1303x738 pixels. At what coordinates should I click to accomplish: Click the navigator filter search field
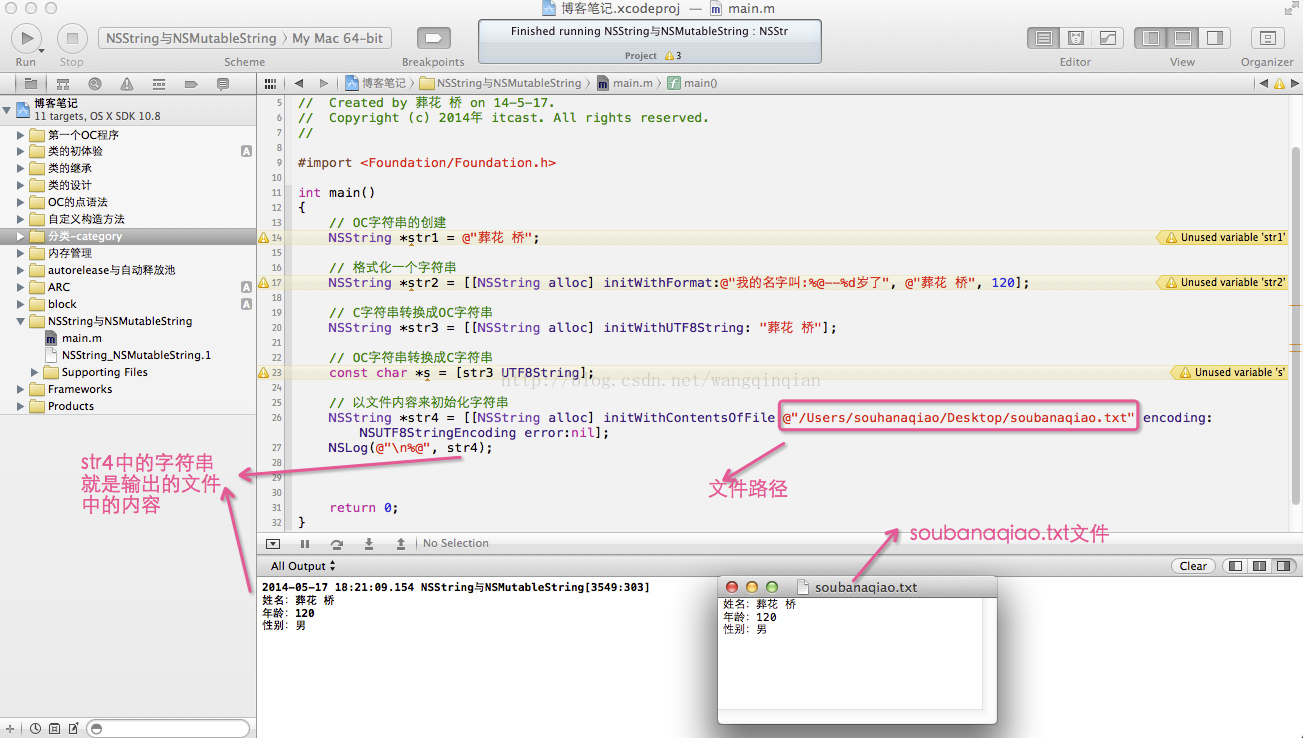point(168,729)
